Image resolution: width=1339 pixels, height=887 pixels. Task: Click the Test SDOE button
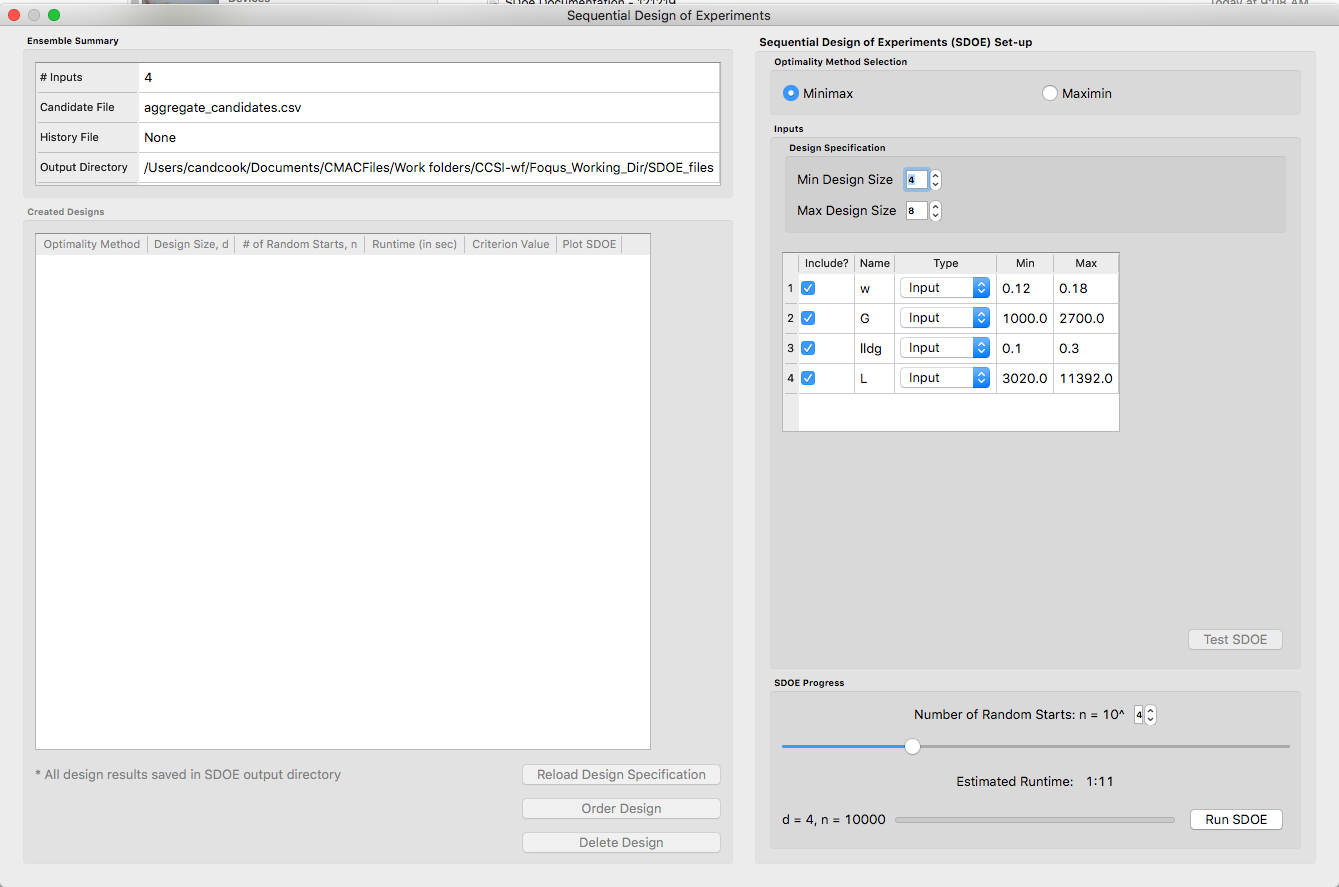1235,639
